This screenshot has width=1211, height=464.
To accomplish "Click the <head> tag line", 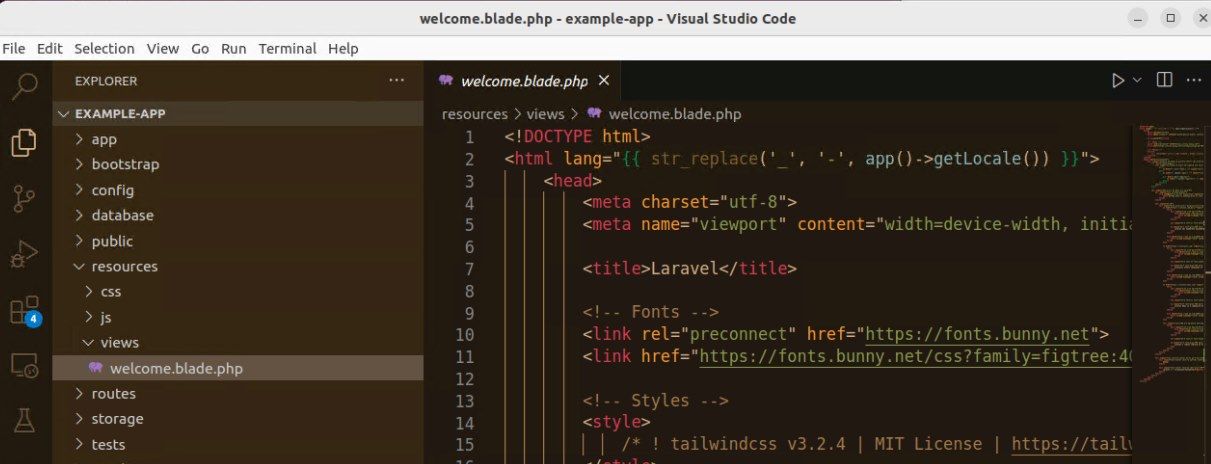I will (x=572, y=181).
